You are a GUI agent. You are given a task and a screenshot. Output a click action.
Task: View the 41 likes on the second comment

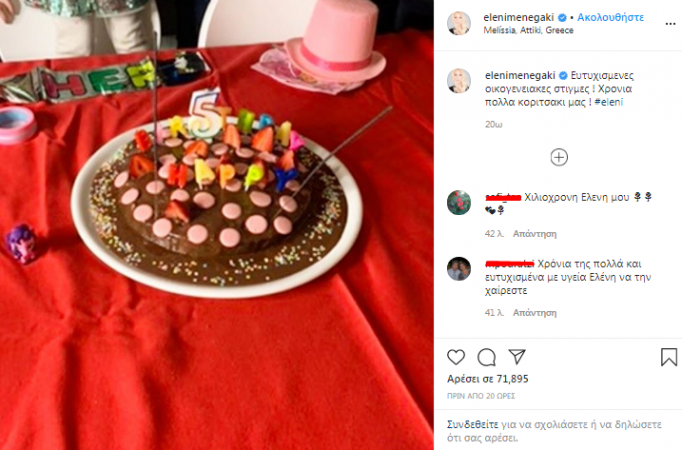point(494,313)
